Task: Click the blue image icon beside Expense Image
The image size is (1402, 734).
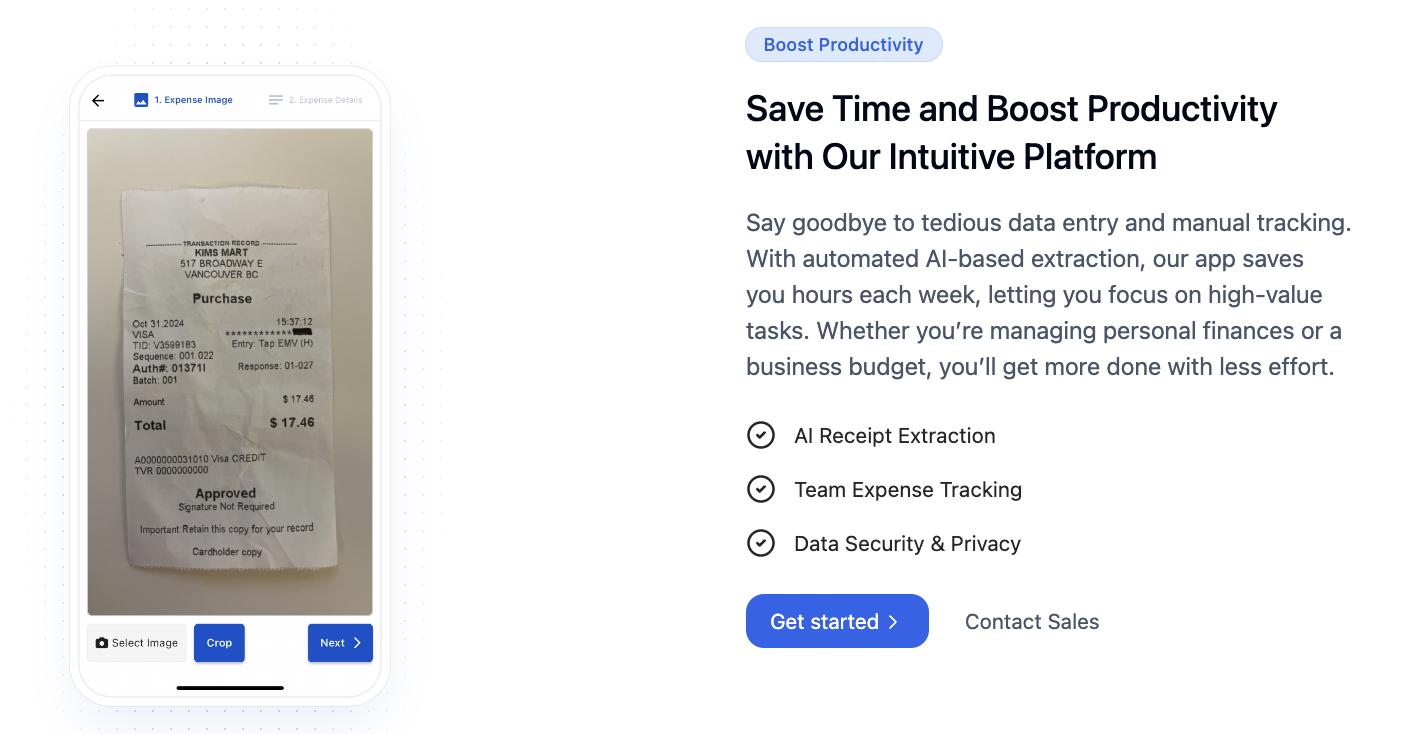Action: (x=141, y=100)
